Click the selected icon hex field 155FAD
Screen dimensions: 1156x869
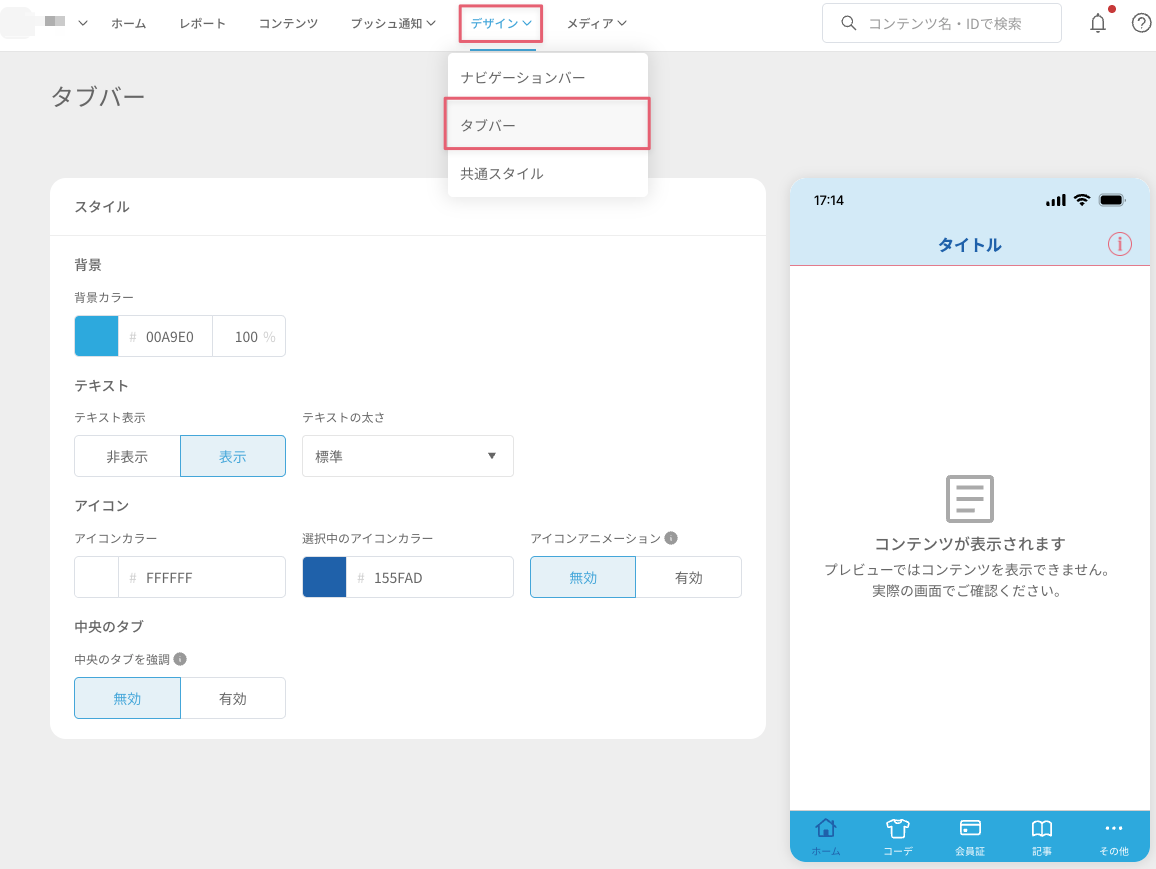429,577
